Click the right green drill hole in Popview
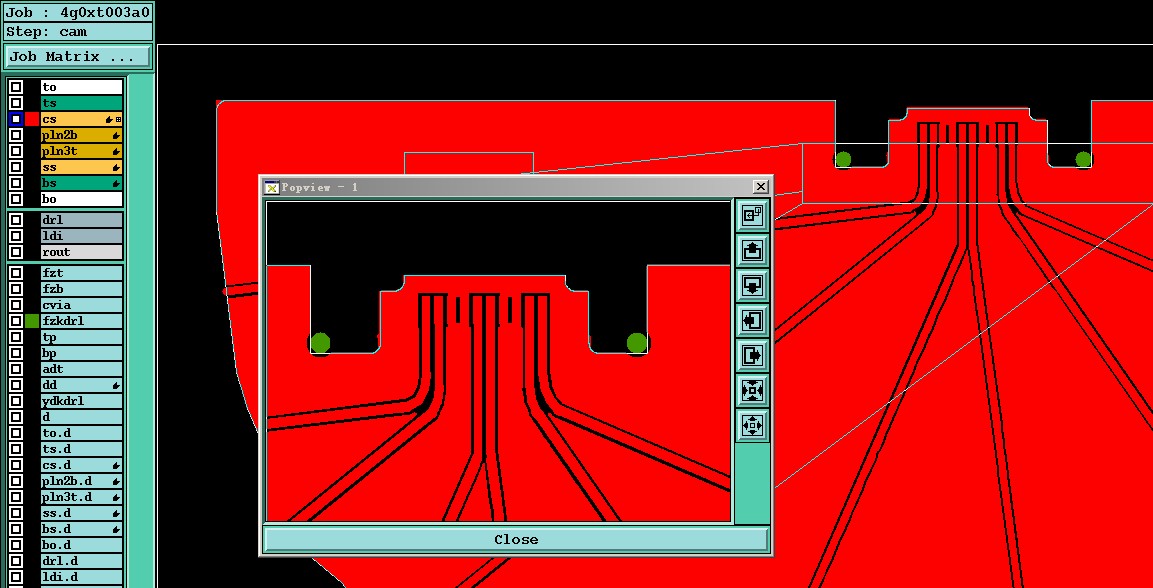 (x=637, y=343)
